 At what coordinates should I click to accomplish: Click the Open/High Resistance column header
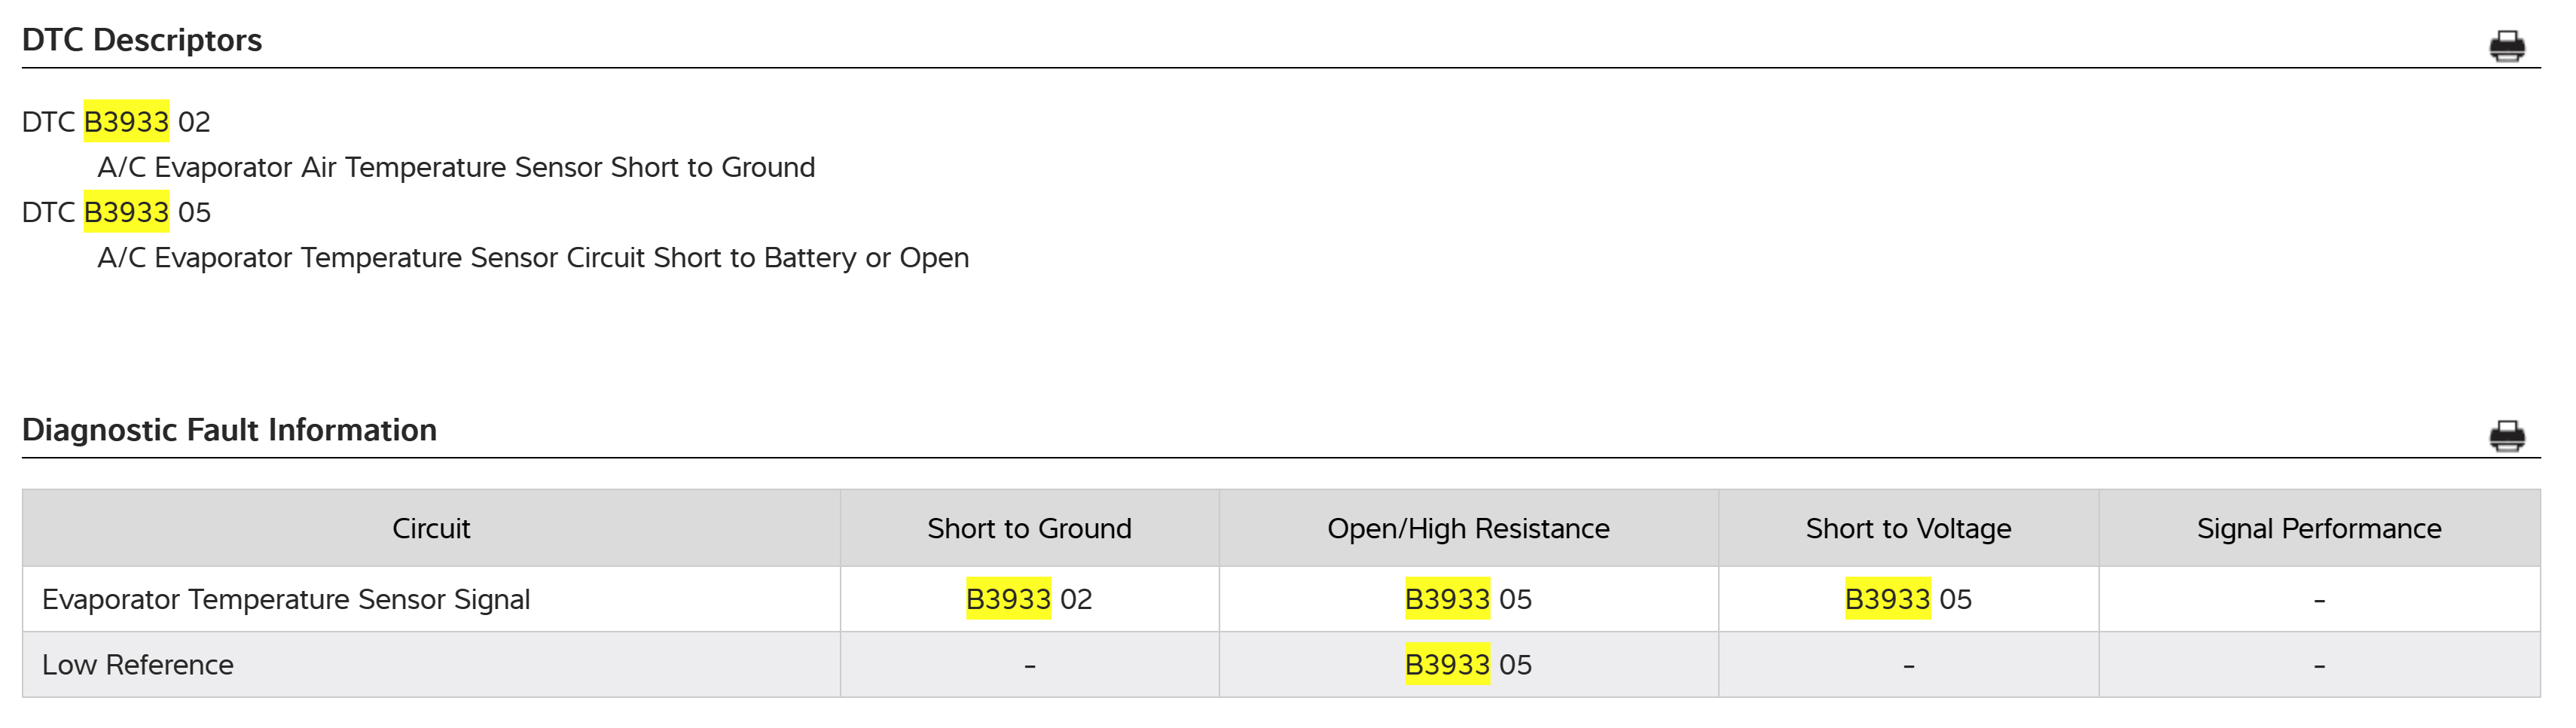[x=1468, y=528]
